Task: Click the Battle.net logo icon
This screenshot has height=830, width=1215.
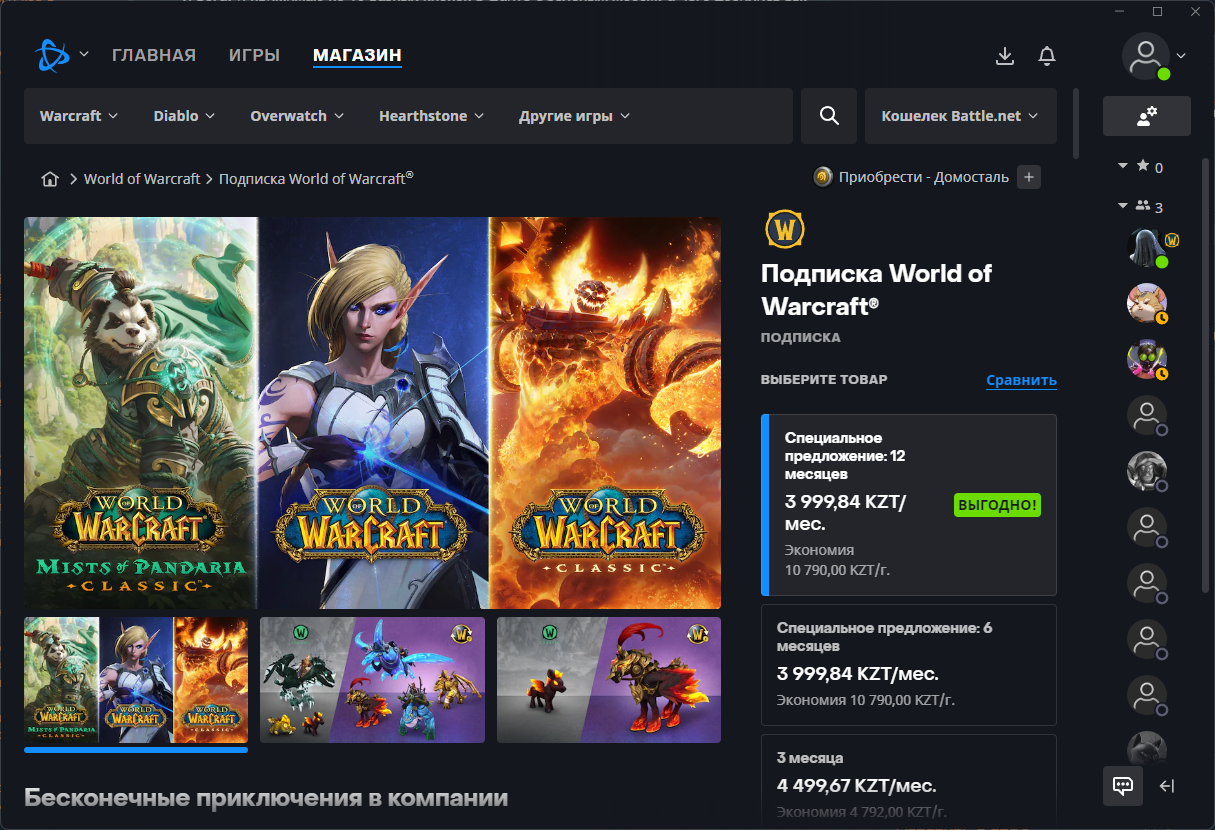Action: coord(50,55)
